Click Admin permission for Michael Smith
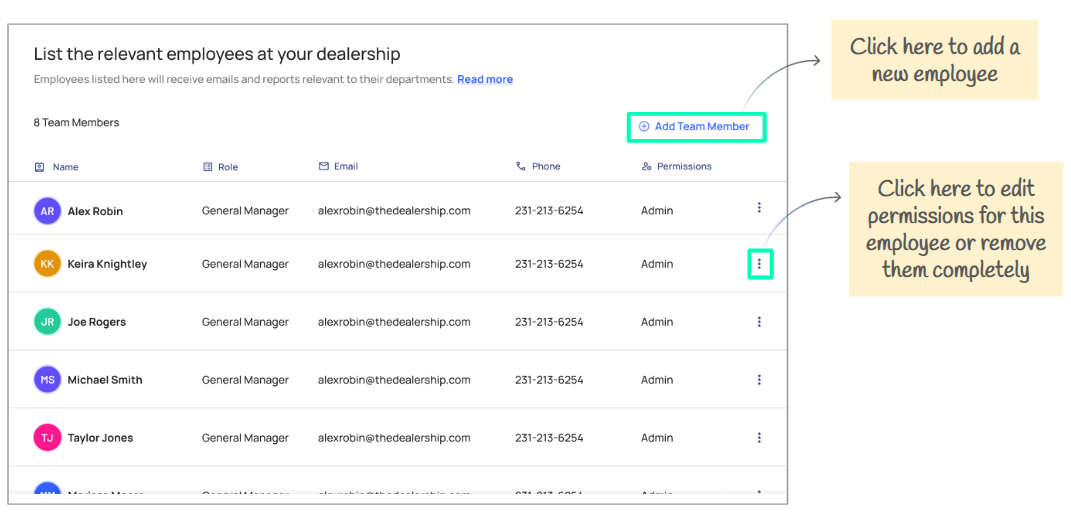Screen dimensions: 1071x516 click(657, 380)
